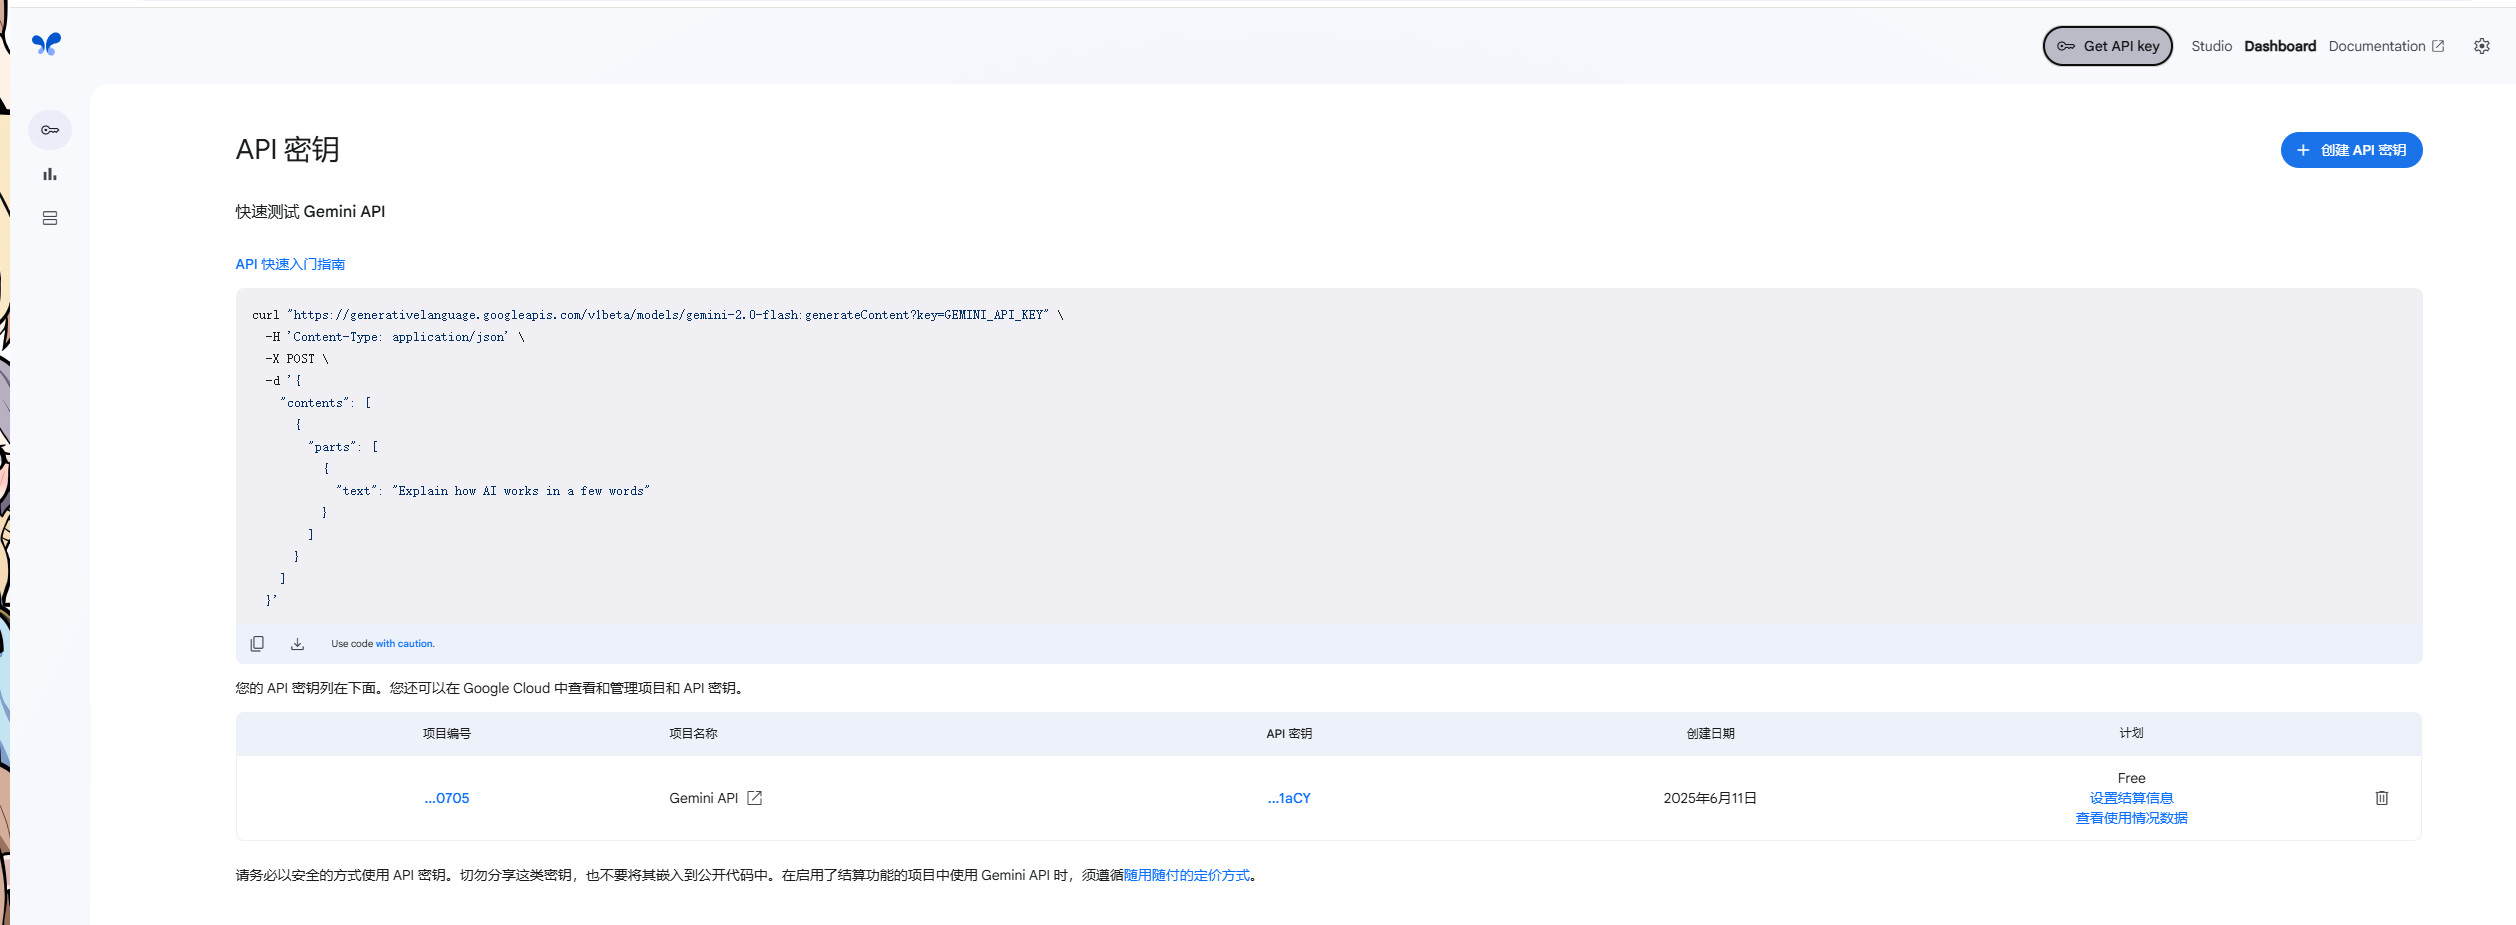This screenshot has width=2516, height=925.
Task: Click the 'with caution' link
Action: coord(405,644)
